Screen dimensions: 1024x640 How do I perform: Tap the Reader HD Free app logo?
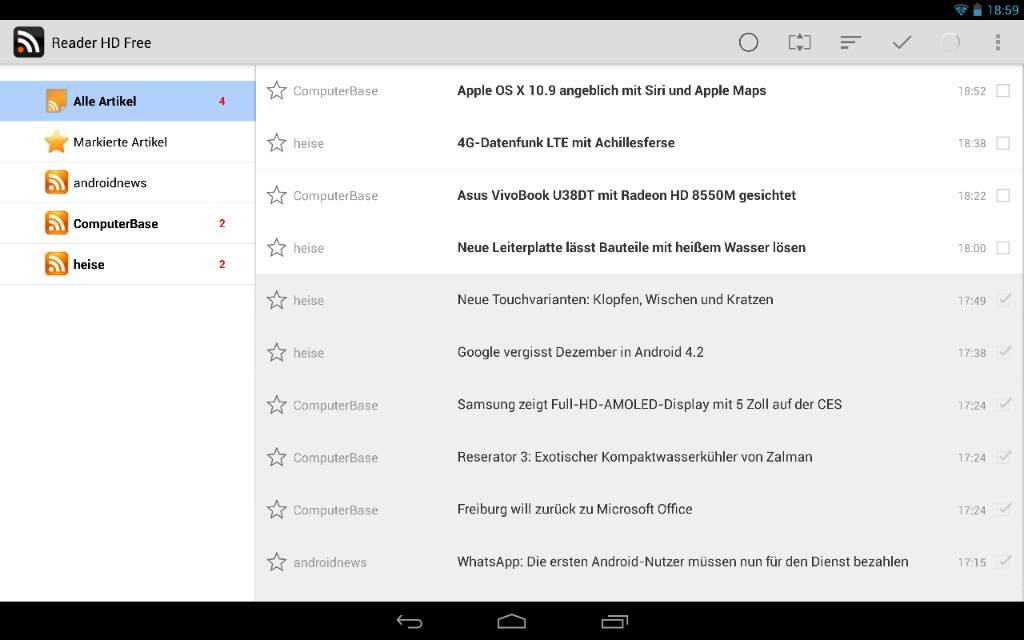(29, 42)
